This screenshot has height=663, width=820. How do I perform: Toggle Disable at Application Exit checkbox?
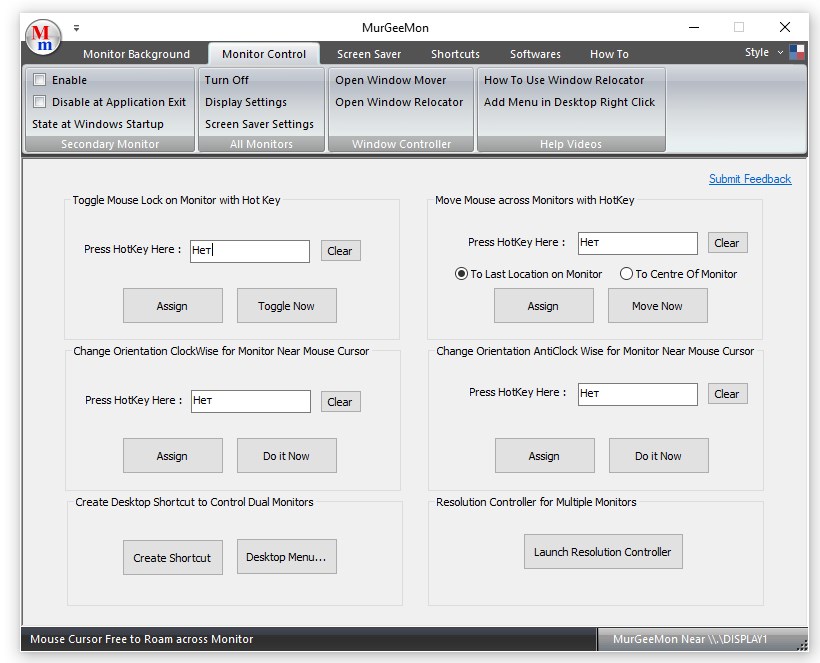39,101
